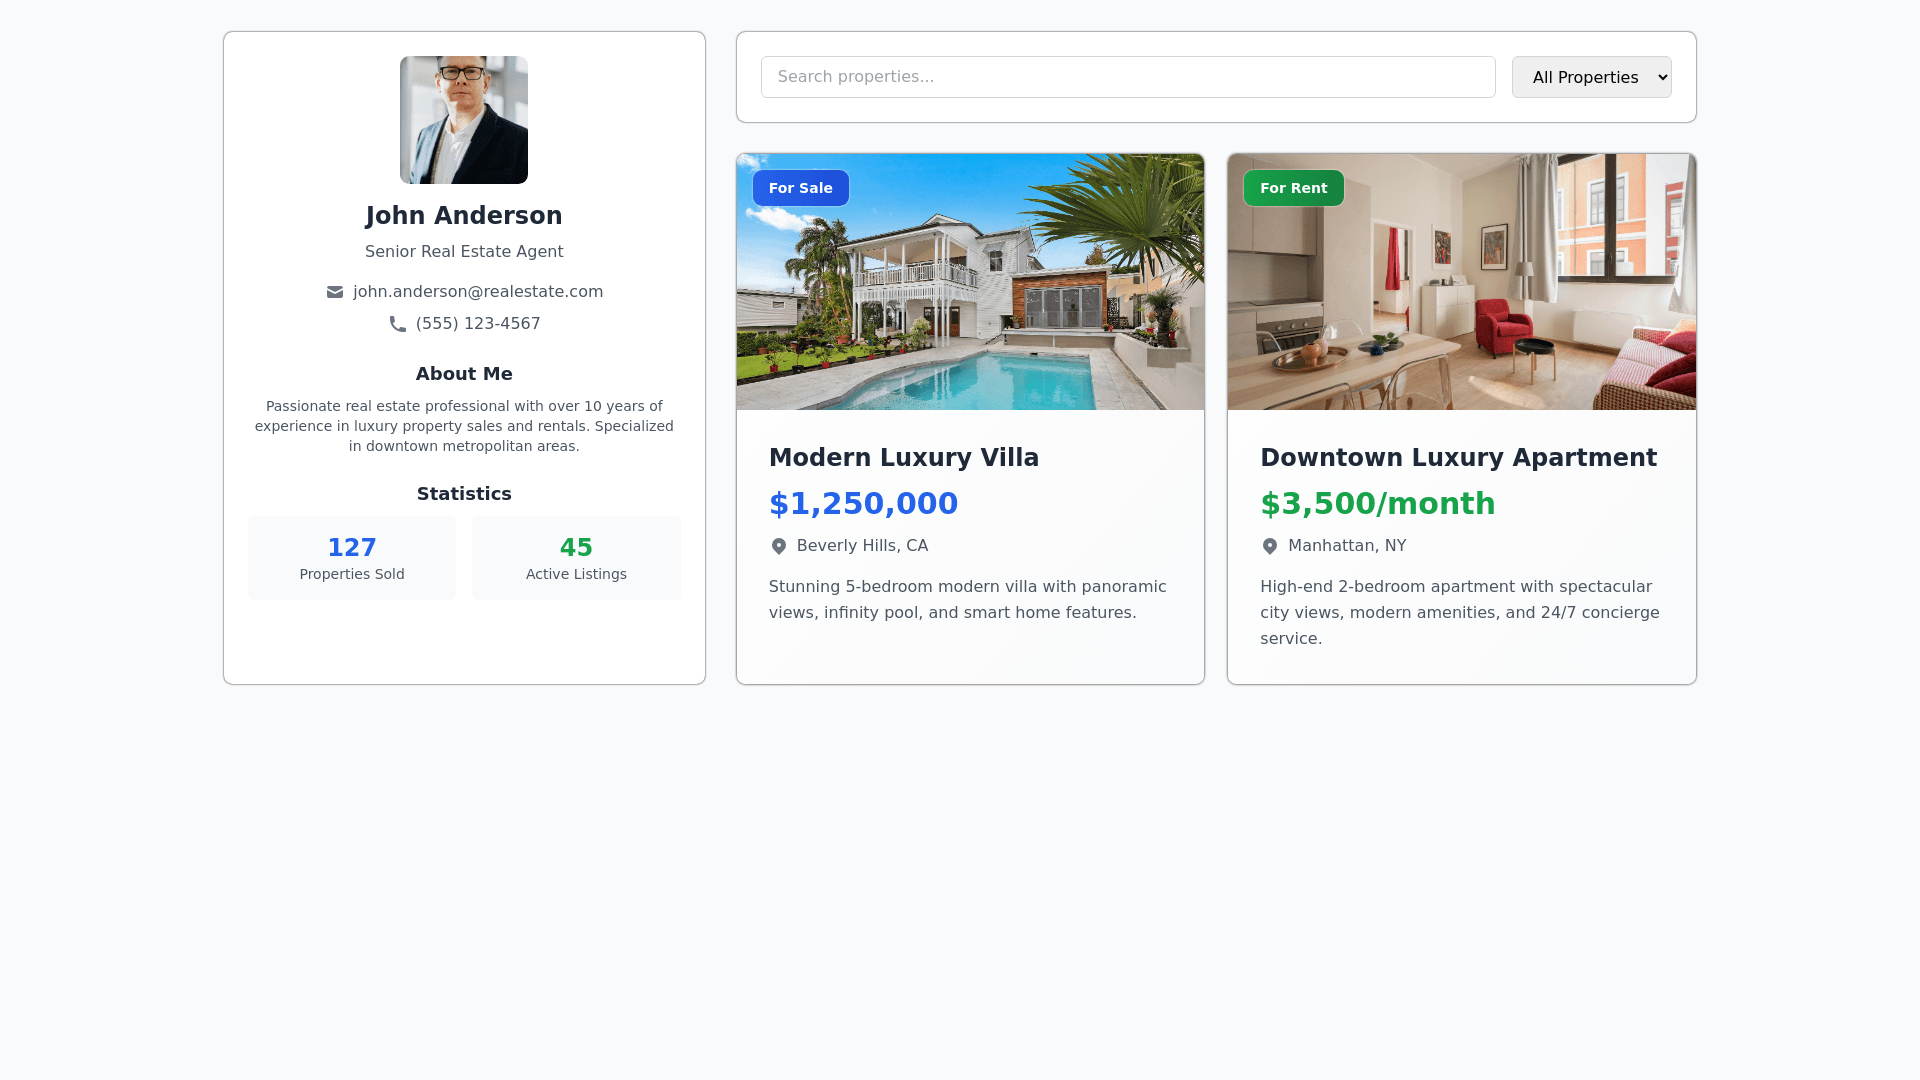The image size is (1920, 1080).
Task: Click the email envelope icon
Action: pyautogui.click(x=335, y=292)
